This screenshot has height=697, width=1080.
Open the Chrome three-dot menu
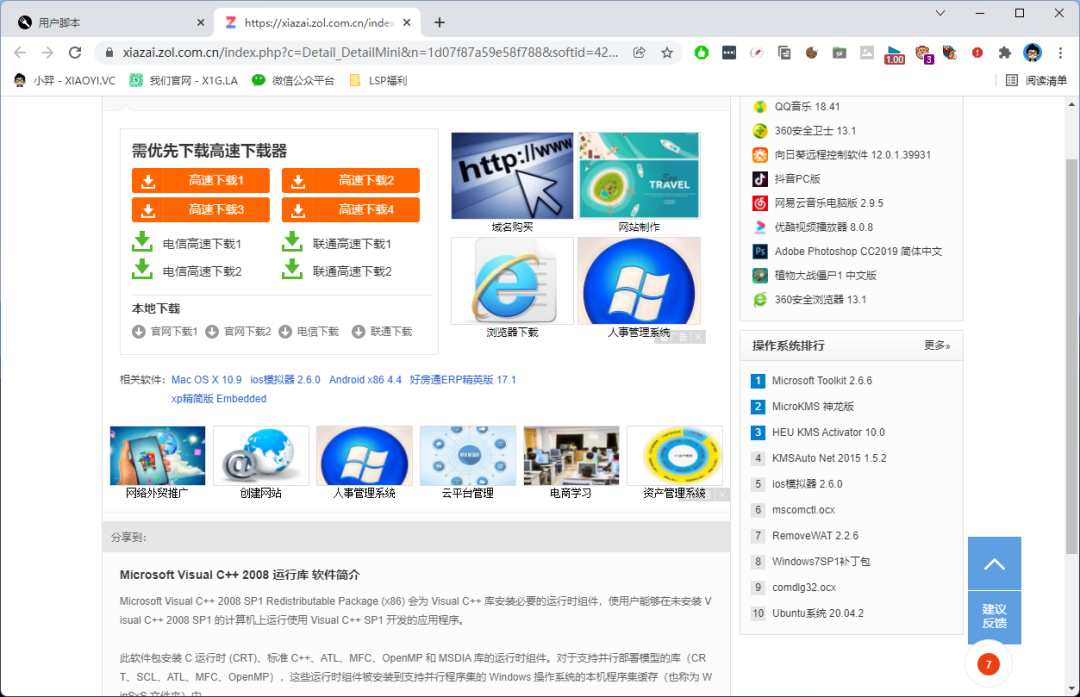click(1061, 52)
